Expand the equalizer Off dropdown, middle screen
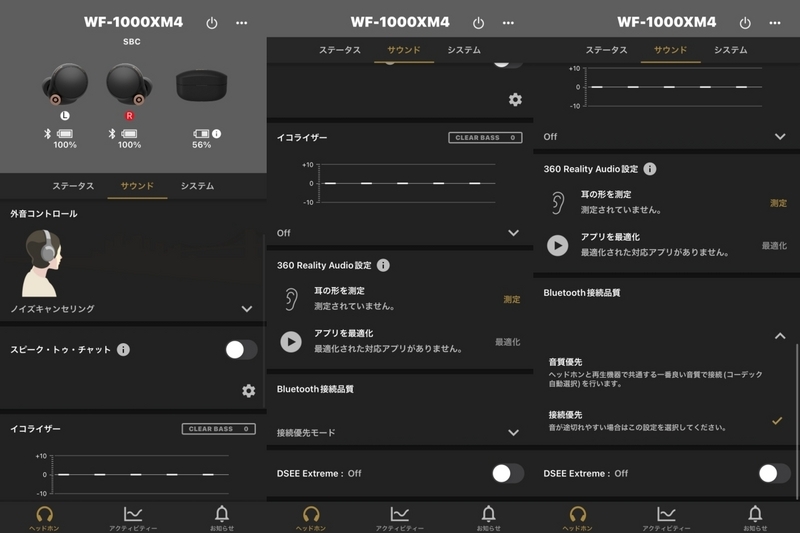The image size is (800, 533). 514,233
